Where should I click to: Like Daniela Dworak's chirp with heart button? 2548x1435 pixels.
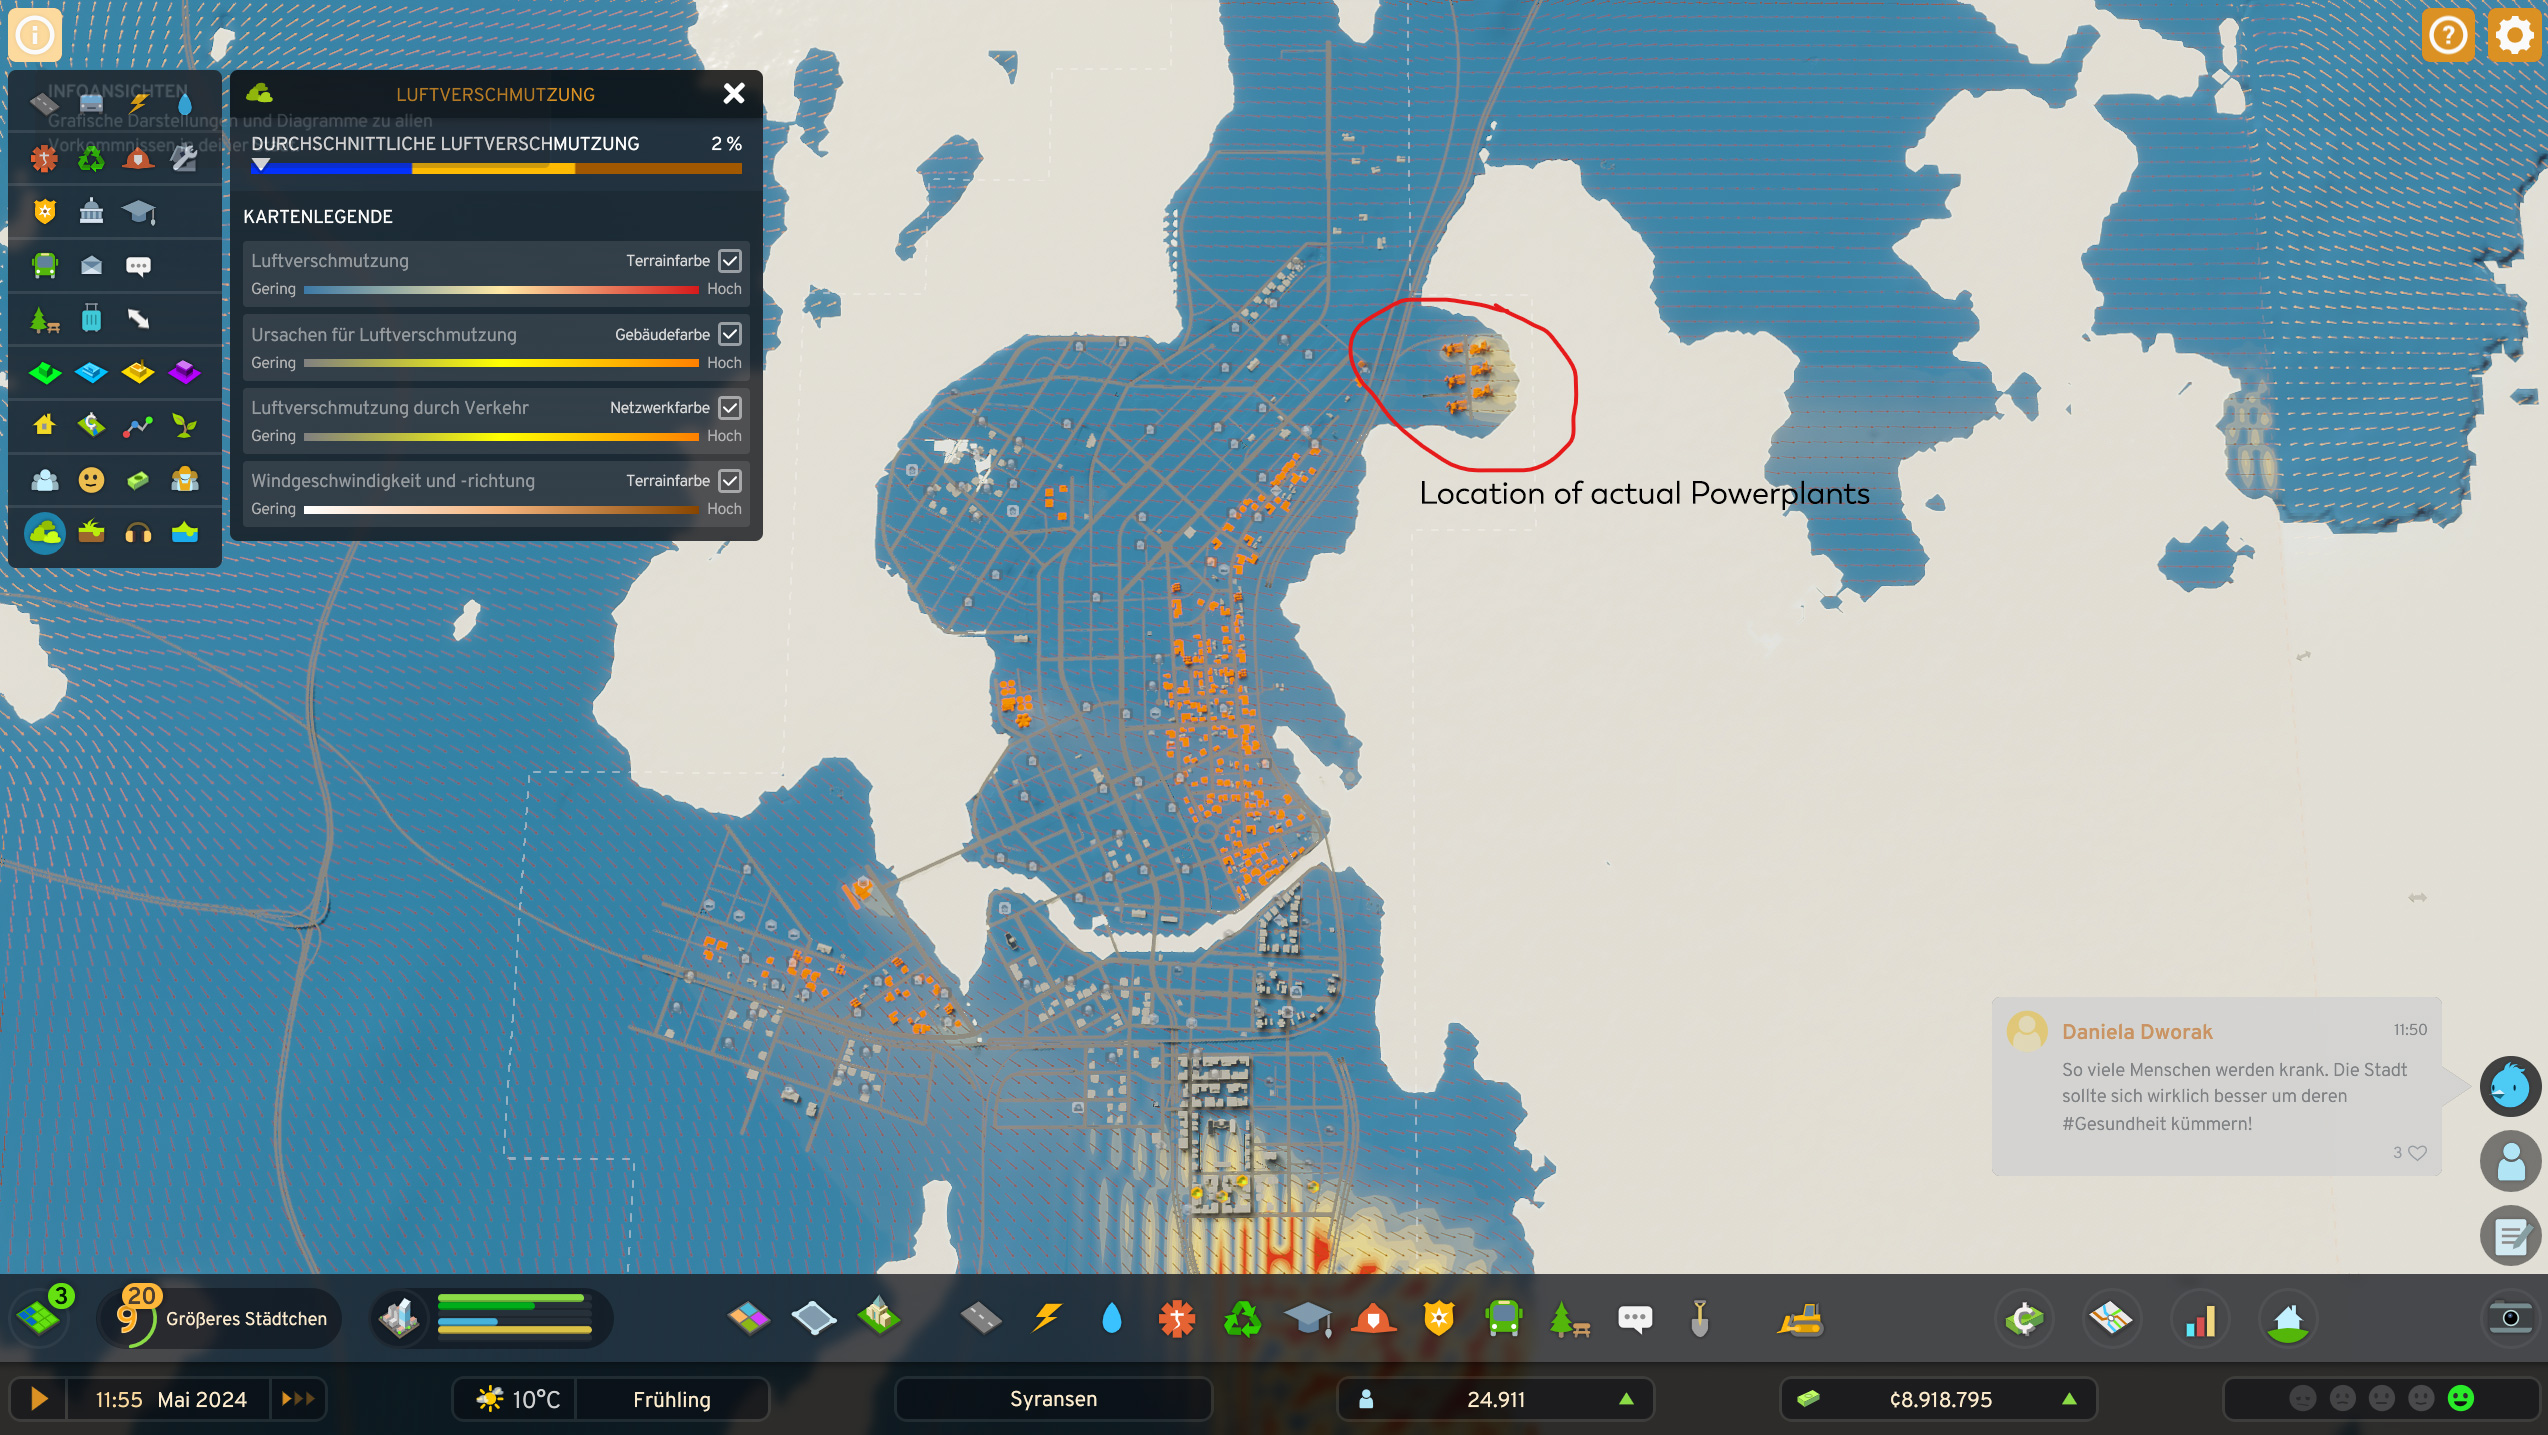(x=2417, y=1153)
